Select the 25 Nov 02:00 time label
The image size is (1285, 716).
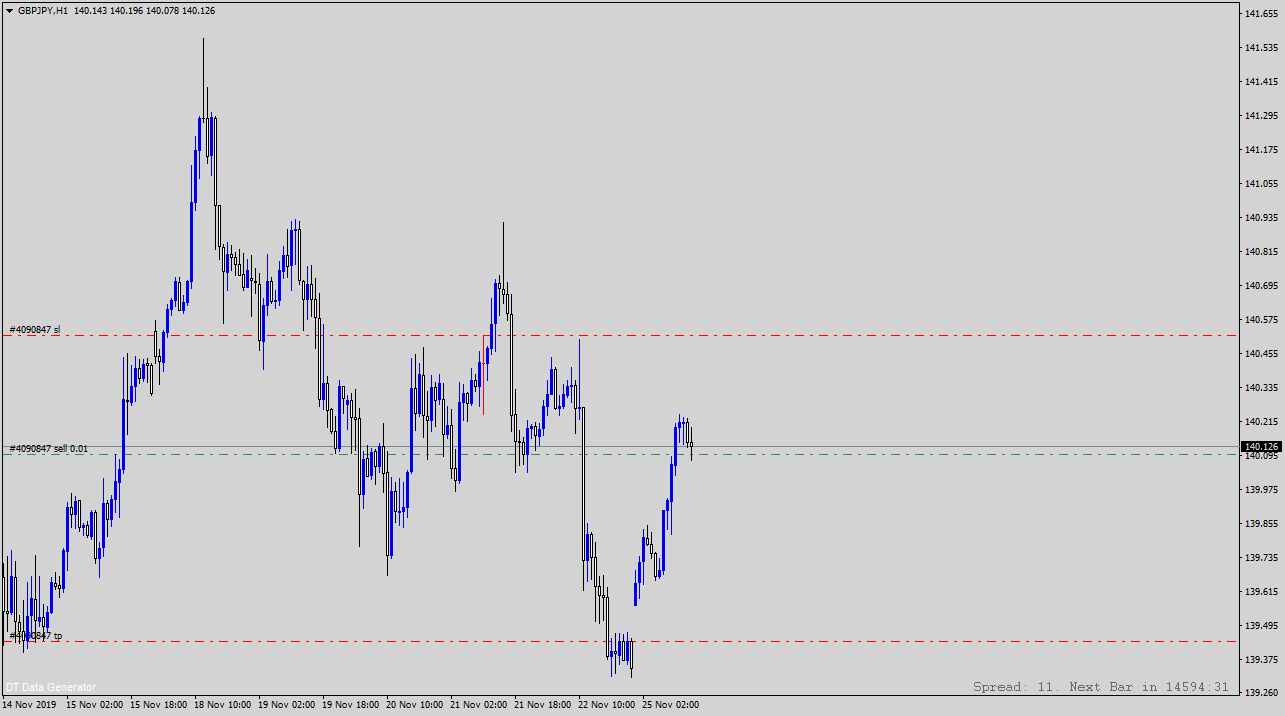670,704
